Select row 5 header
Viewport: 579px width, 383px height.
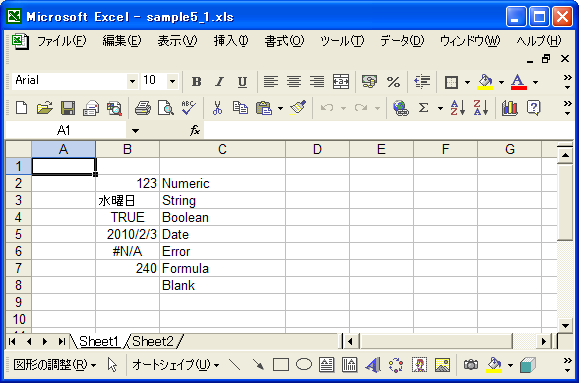[18, 235]
